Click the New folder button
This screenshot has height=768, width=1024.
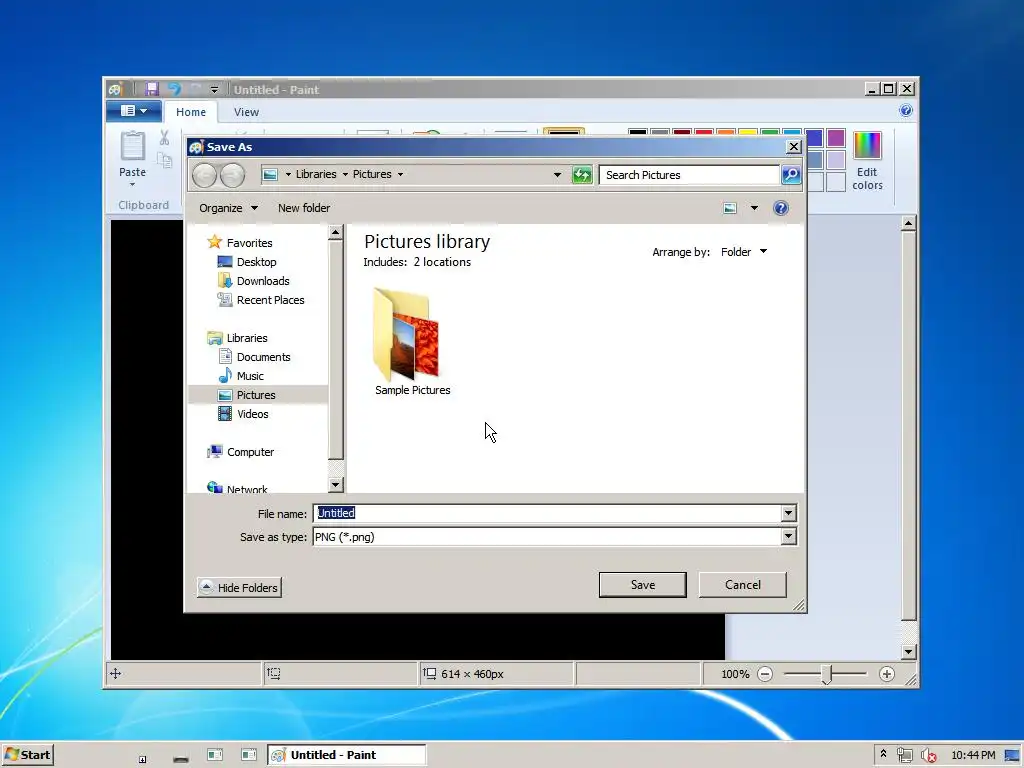click(x=304, y=208)
